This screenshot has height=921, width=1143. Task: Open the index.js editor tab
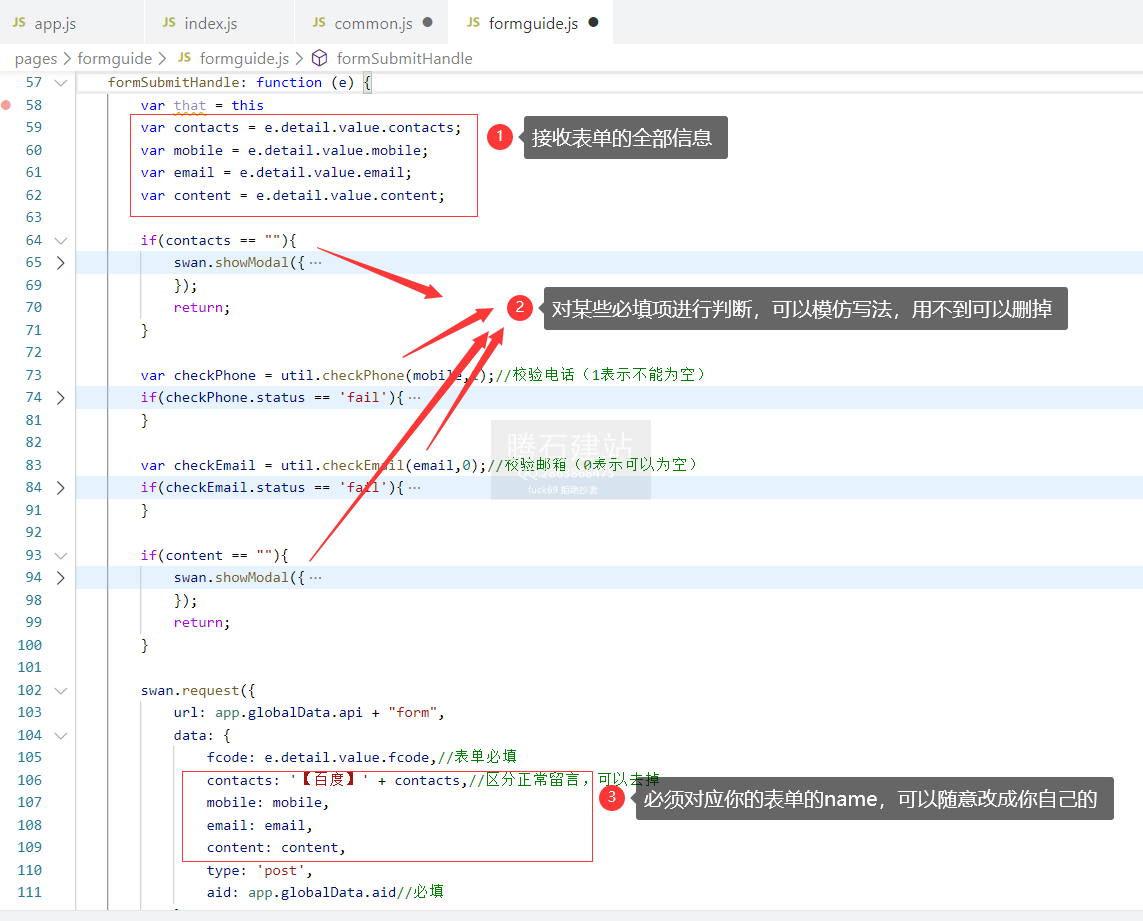[x=210, y=23]
